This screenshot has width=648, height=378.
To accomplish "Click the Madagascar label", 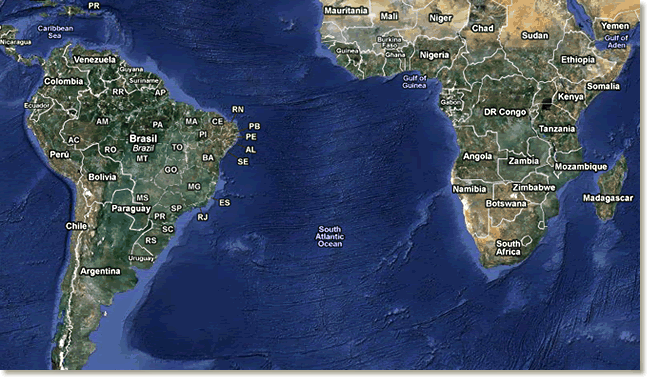I will point(608,198).
